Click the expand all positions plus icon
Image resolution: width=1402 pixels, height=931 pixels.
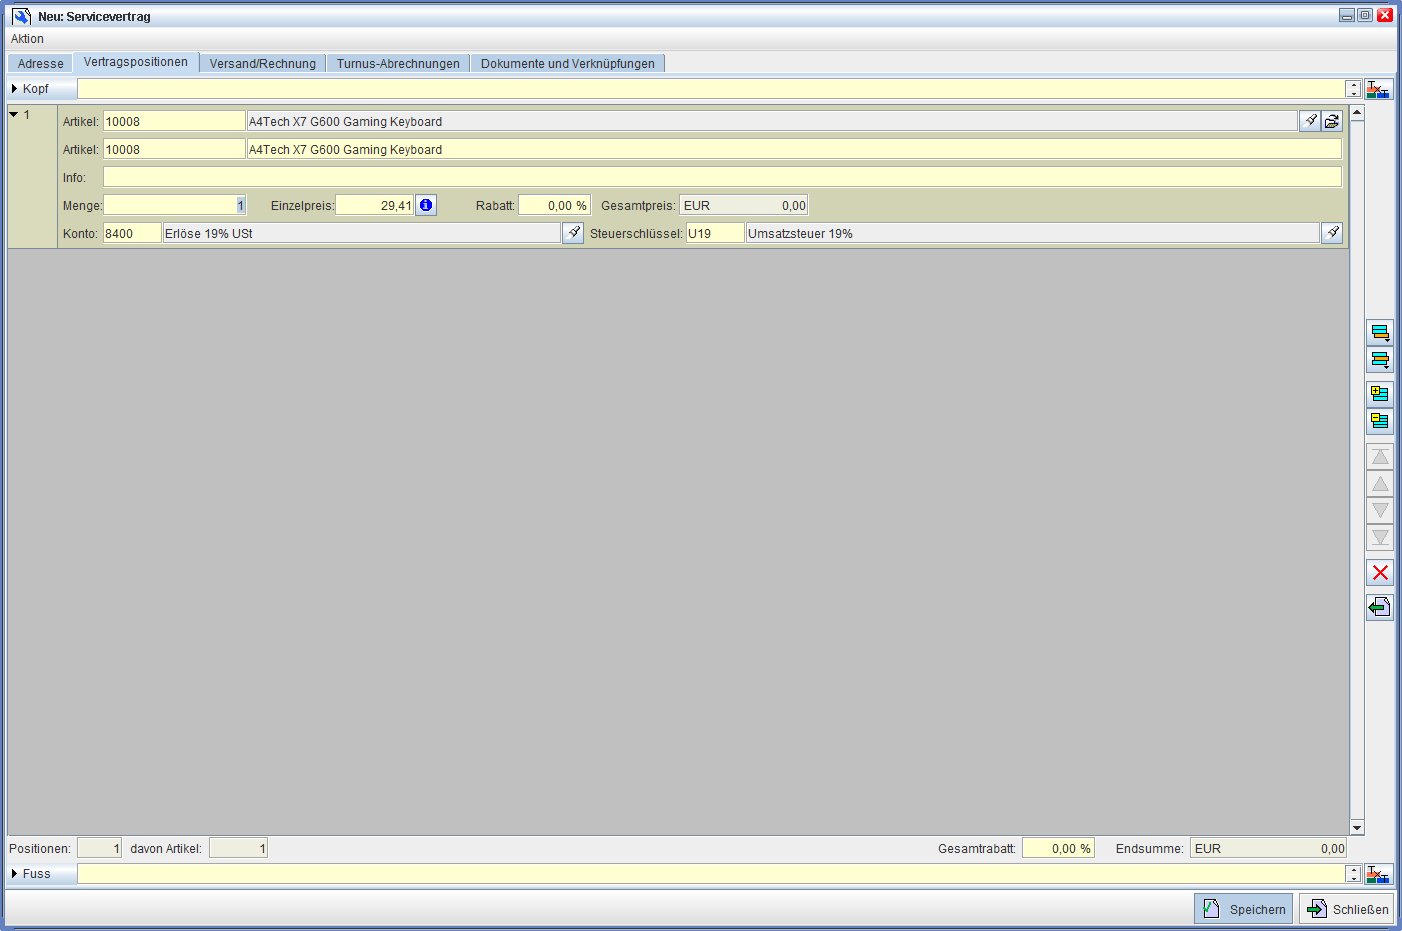coord(1380,394)
